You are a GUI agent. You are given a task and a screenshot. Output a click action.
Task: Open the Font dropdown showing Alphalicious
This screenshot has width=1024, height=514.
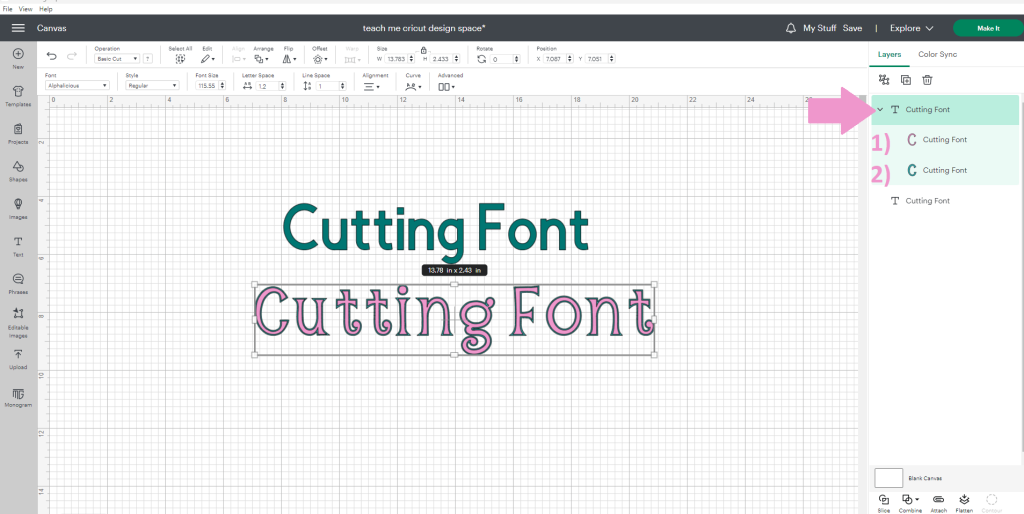77,86
